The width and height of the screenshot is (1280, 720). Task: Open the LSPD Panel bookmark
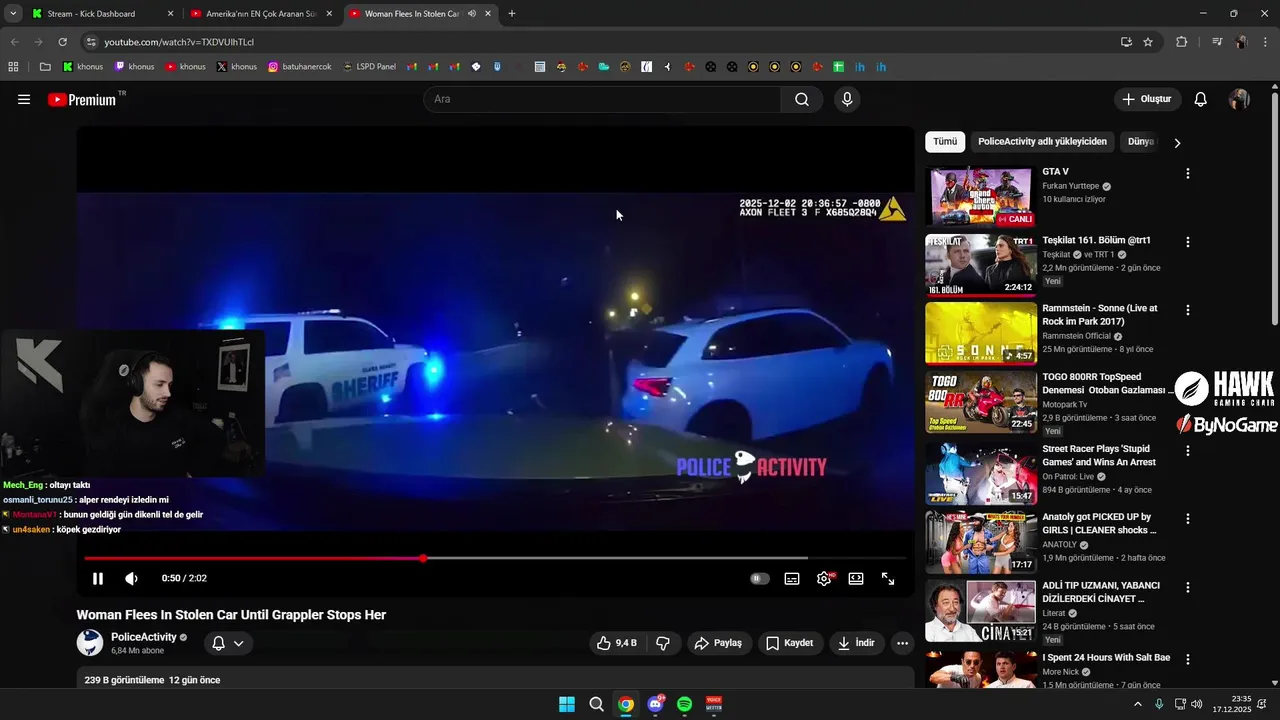point(368,67)
